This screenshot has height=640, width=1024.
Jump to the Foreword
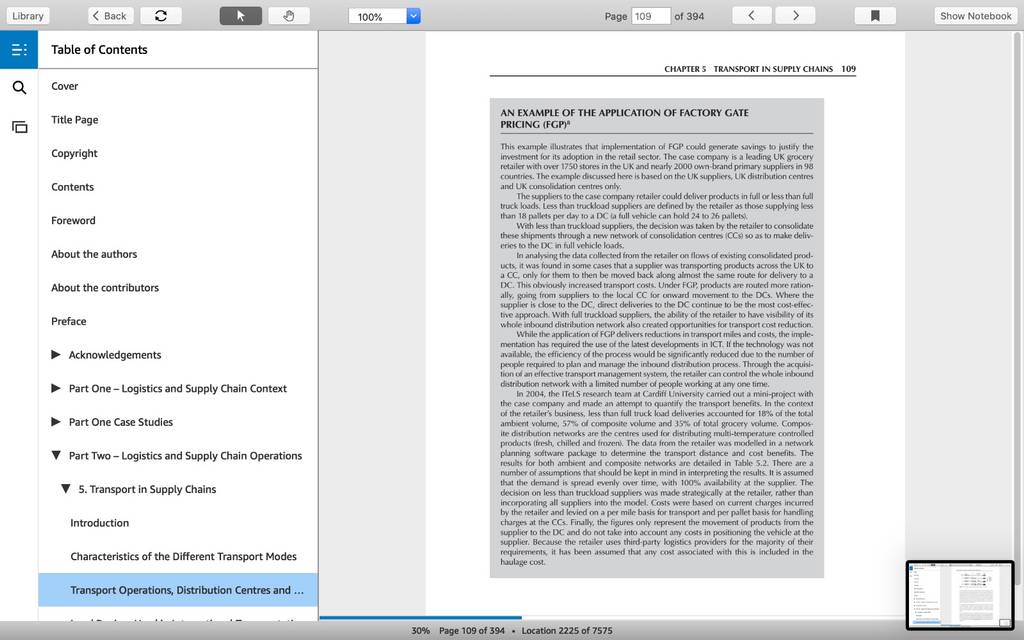pyautogui.click(x=73, y=221)
